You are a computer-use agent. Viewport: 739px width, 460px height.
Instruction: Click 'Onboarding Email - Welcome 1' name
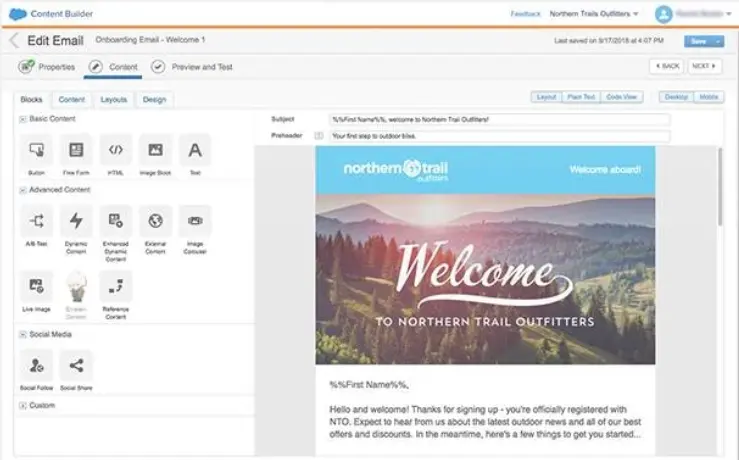[x=150, y=40]
